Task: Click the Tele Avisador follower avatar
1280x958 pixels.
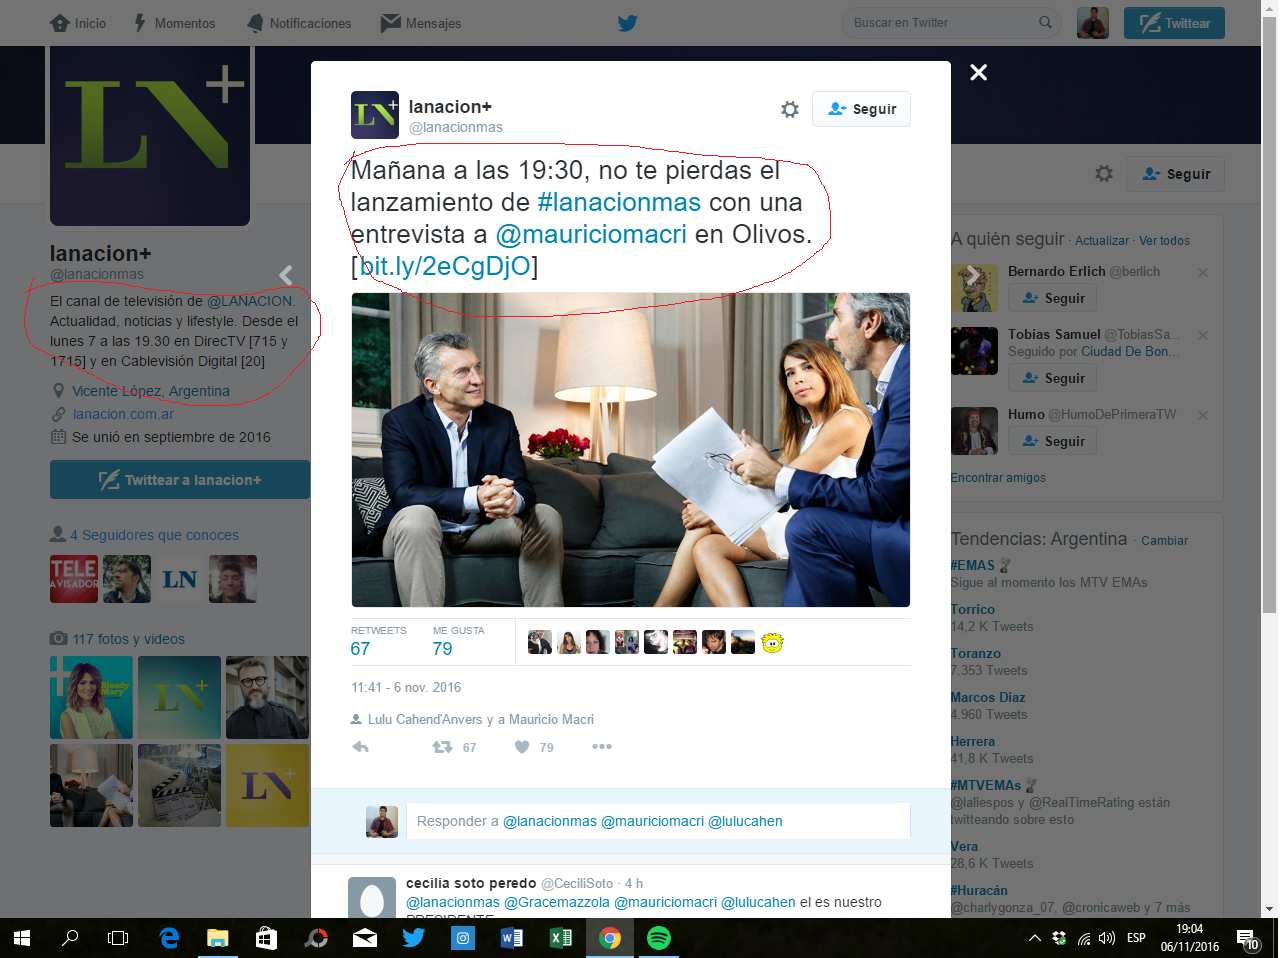Action: point(74,579)
